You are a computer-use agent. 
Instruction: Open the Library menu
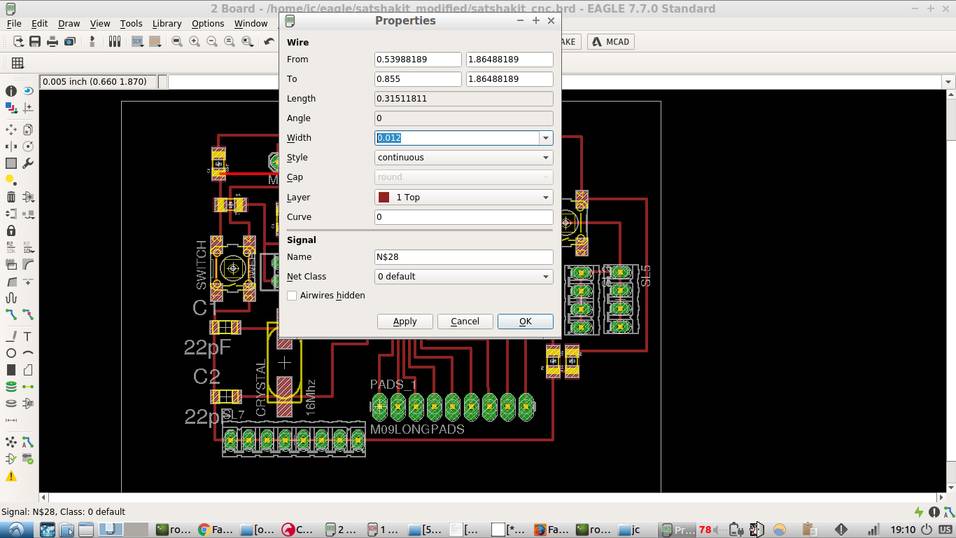(166, 23)
